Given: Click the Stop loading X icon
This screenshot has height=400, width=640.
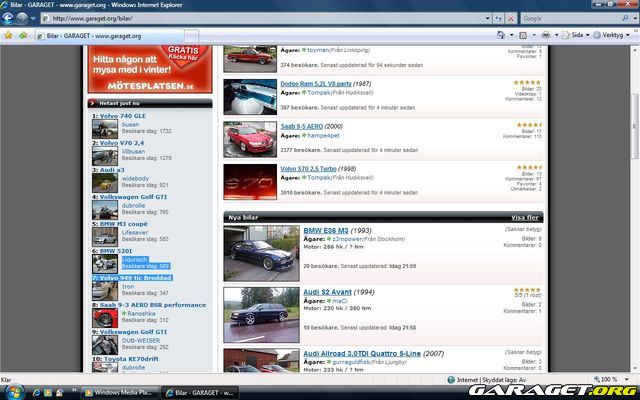Looking at the screenshot, I should click(x=510, y=18).
